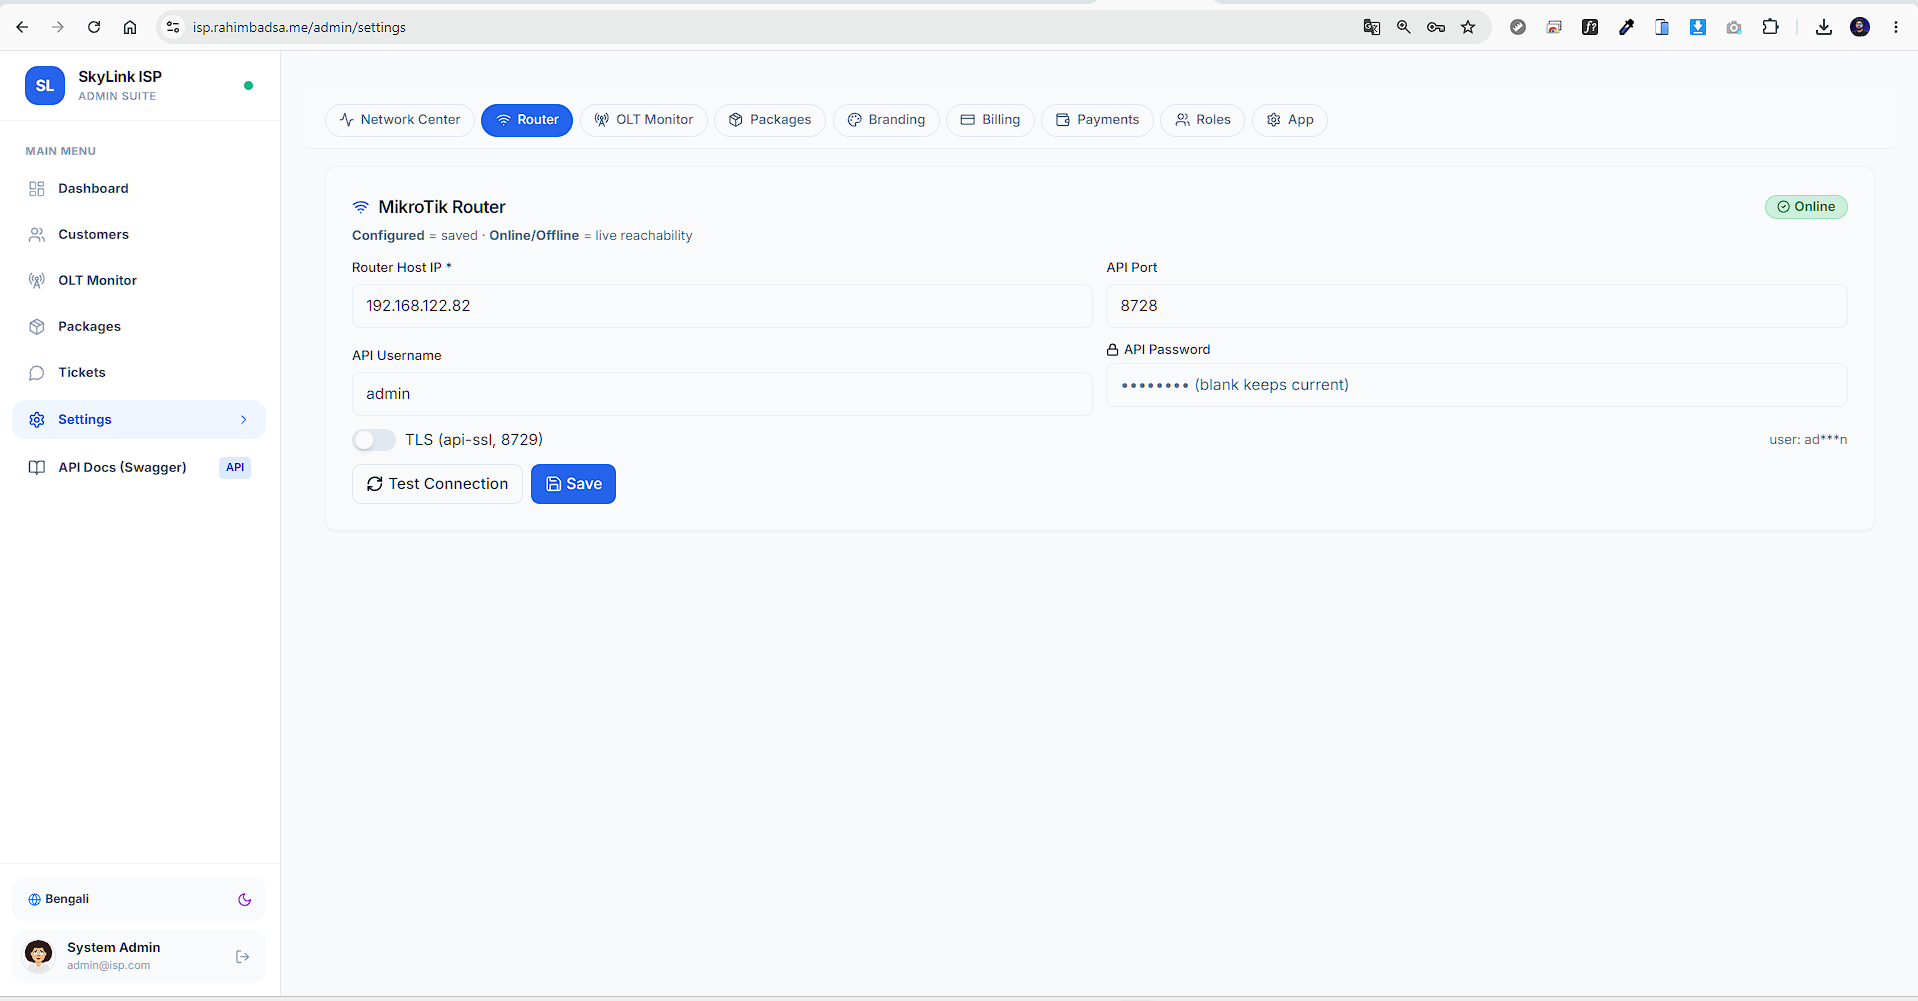Click the "user: ad***n" text
This screenshot has height=1001, width=1918.
coord(1808,440)
